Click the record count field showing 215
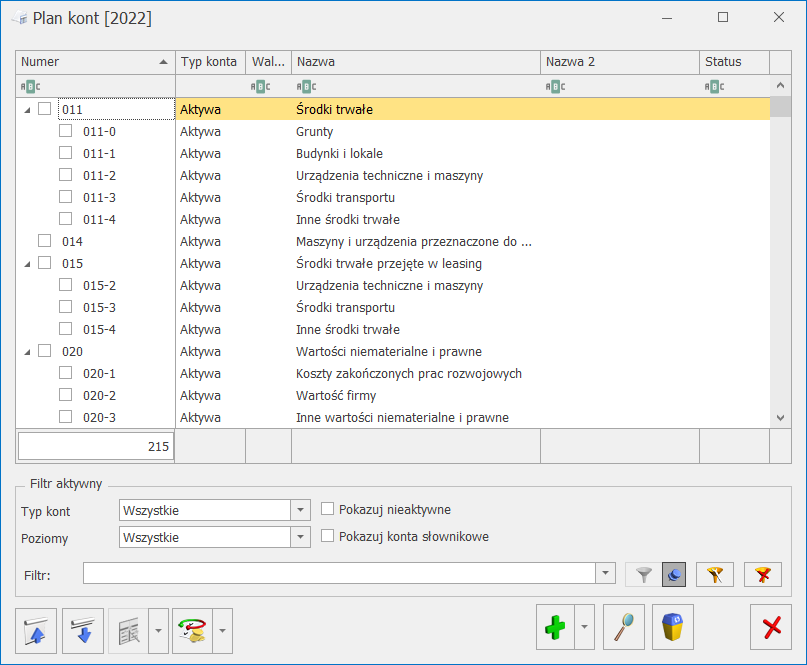This screenshot has width=807, height=665. [96, 446]
